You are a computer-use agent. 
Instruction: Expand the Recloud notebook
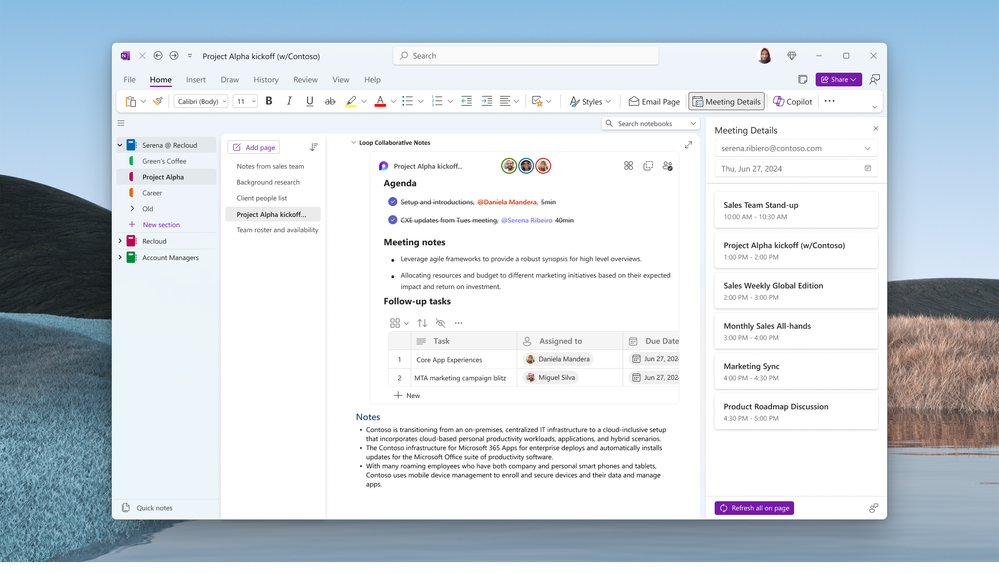[120, 241]
